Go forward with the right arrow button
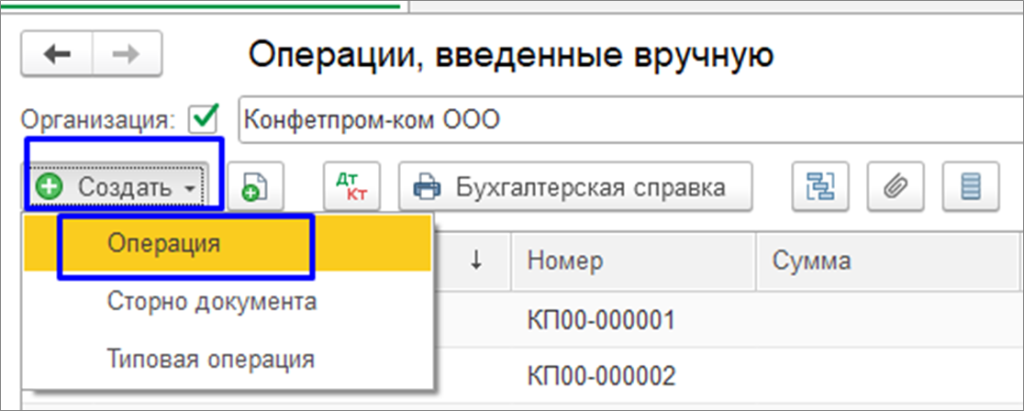Screen dimensions: 1024x411 tap(127, 55)
